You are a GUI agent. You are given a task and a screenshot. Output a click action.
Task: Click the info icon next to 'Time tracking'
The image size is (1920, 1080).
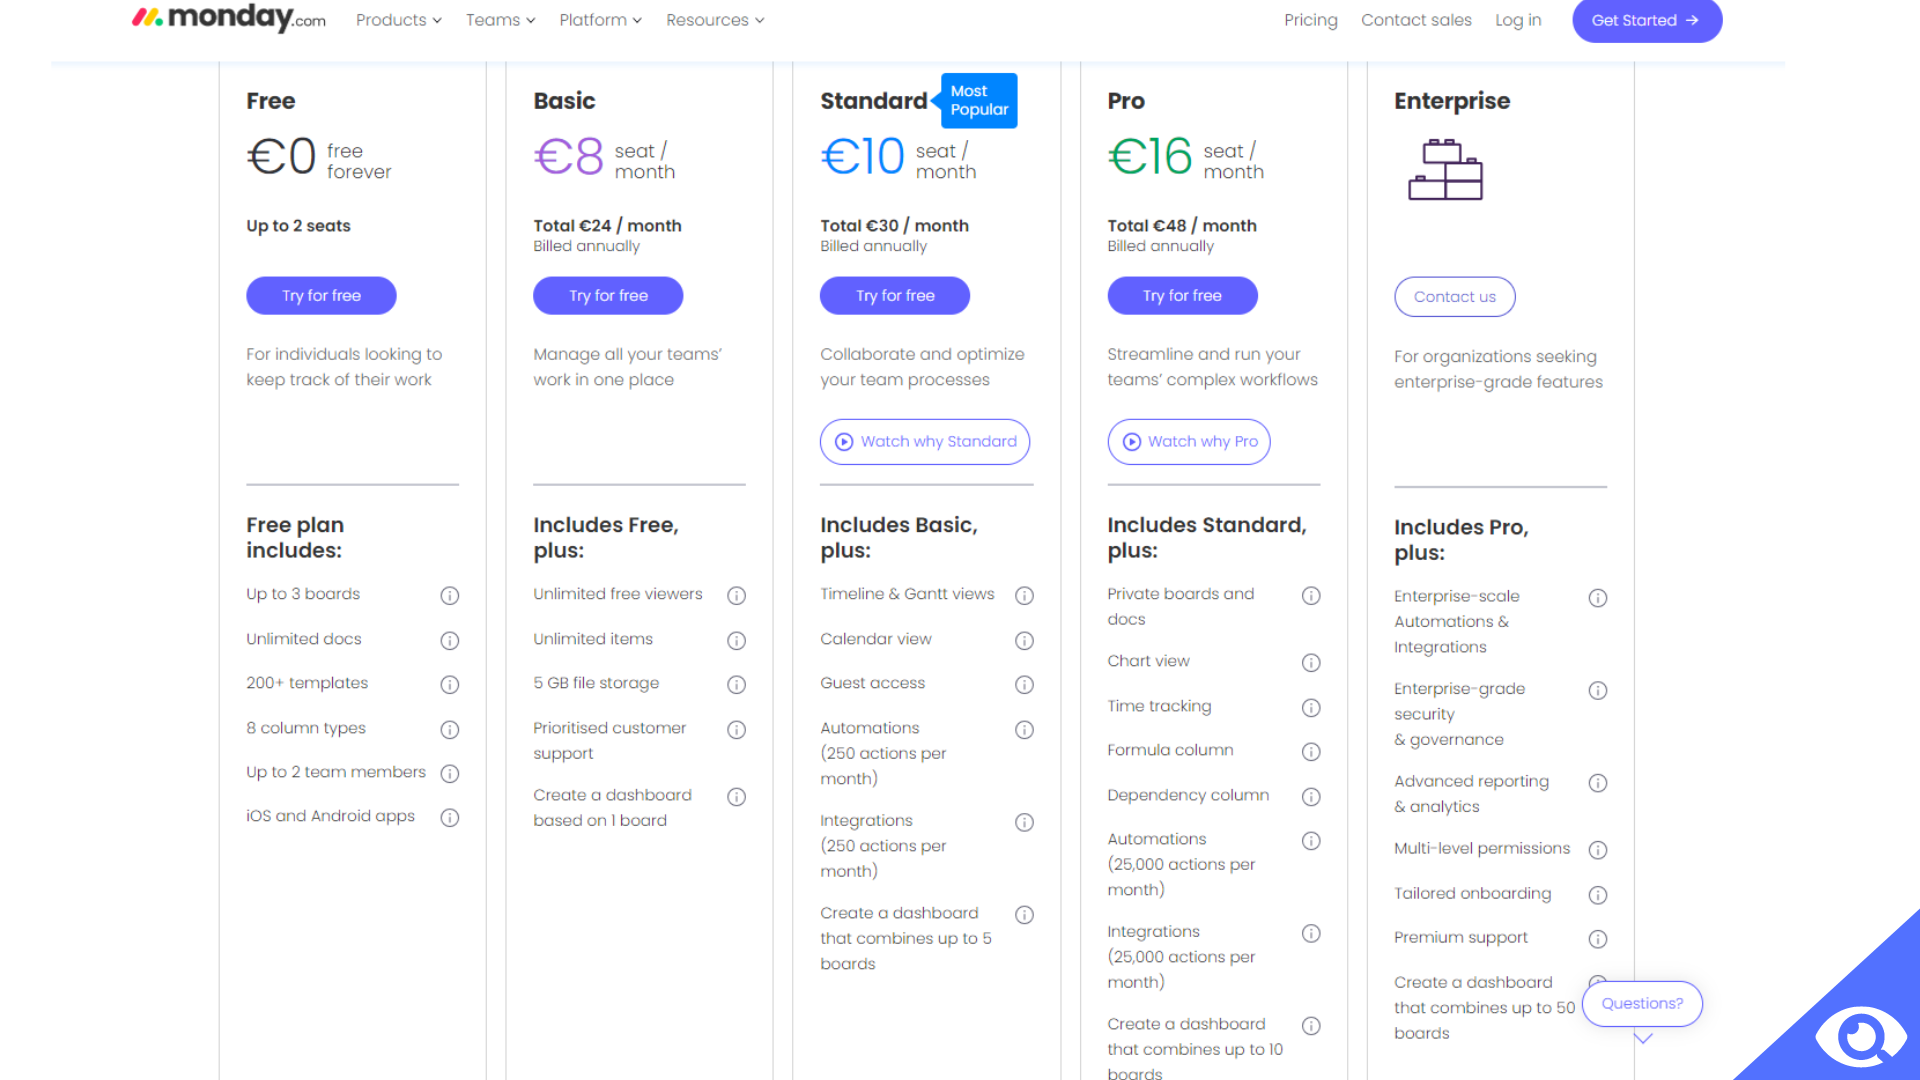coord(1311,707)
